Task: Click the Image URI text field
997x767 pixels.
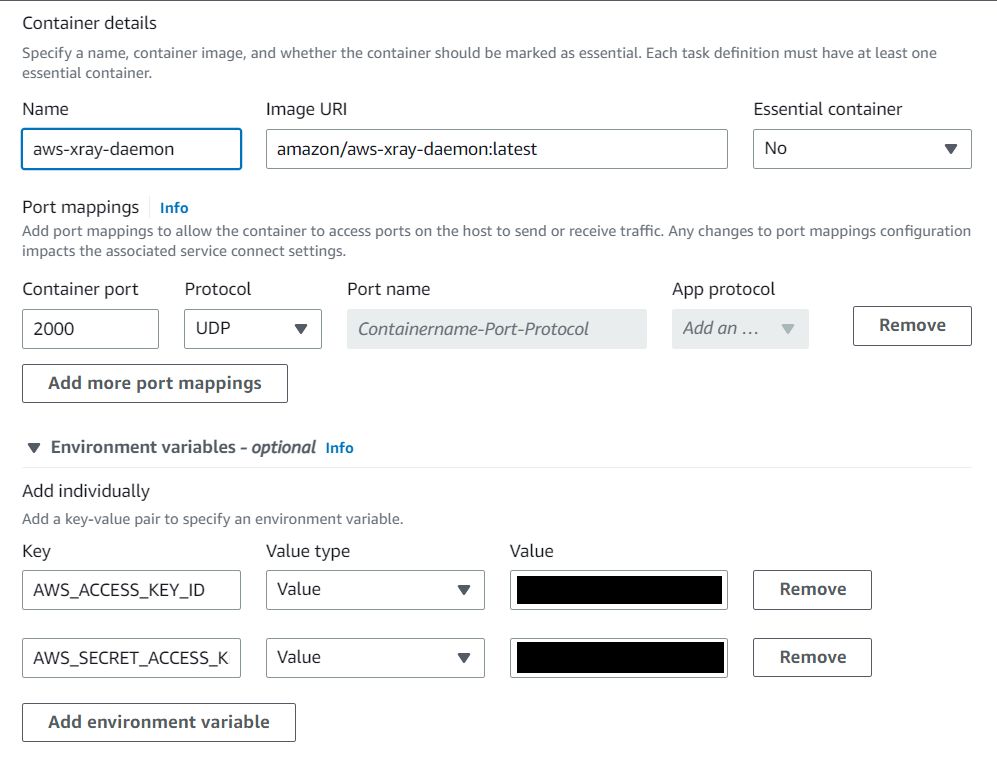Action: coord(496,149)
